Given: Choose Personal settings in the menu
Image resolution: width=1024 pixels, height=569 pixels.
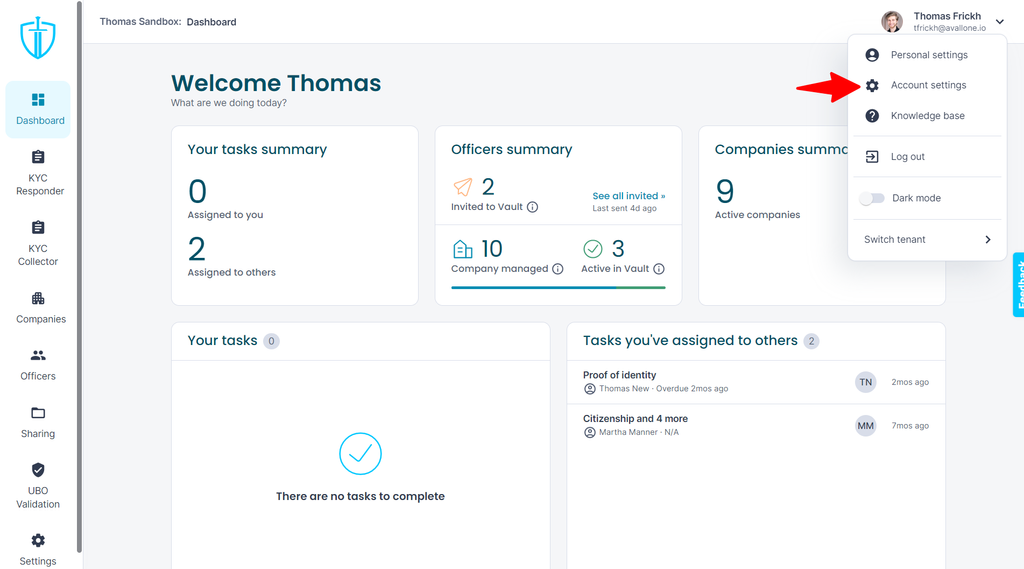Looking at the screenshot, I should [x=927, y=56].
